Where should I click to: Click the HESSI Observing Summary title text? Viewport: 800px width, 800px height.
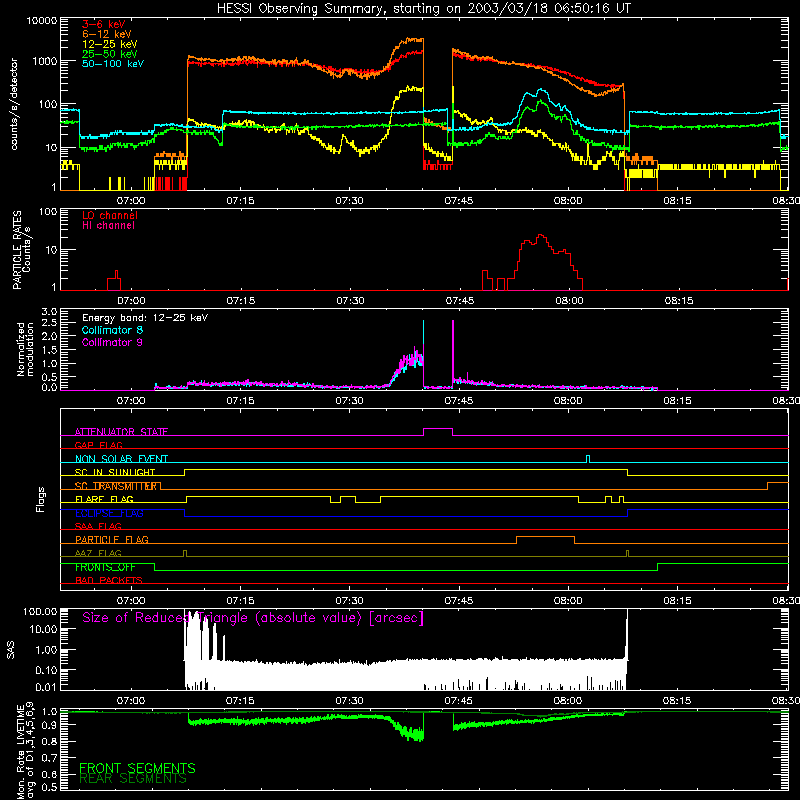click(x=423, y=8)
